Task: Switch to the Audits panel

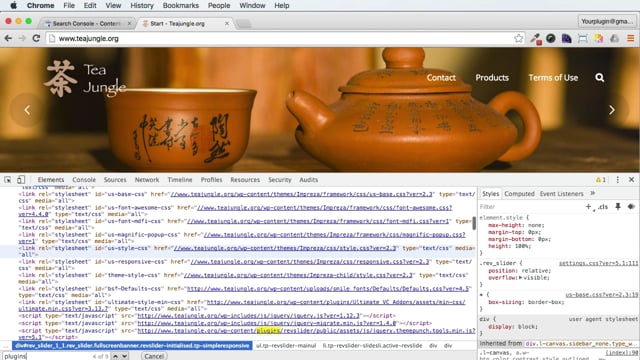Action: [x=309, y=180]
